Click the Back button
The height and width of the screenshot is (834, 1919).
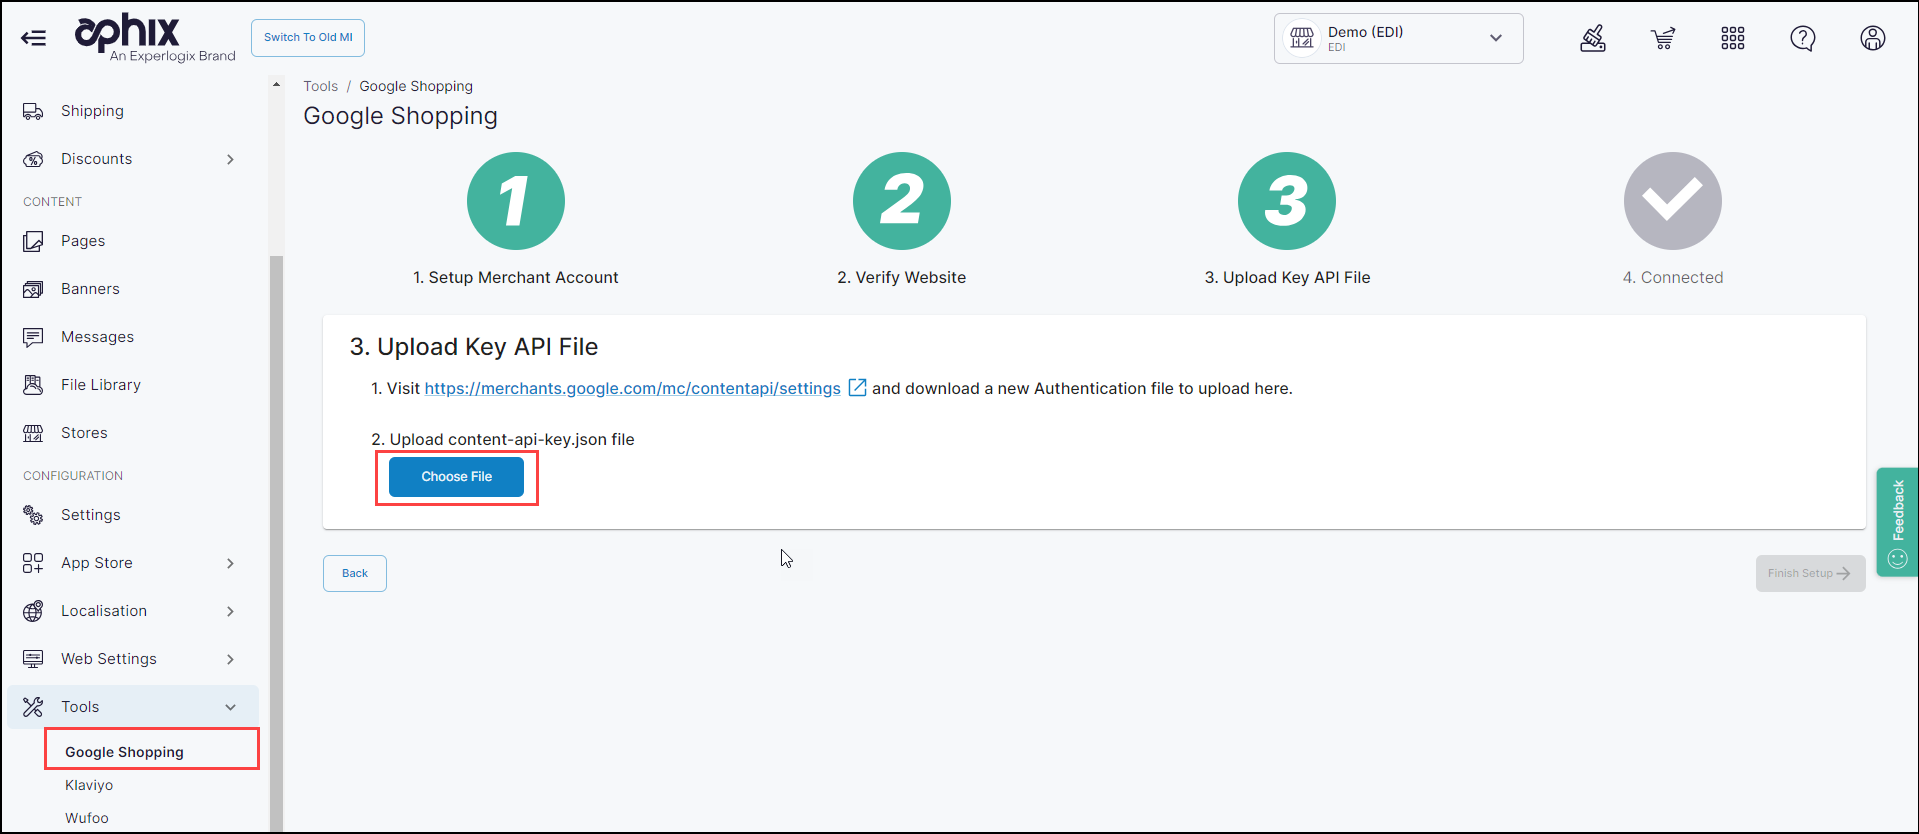[354, 573]
